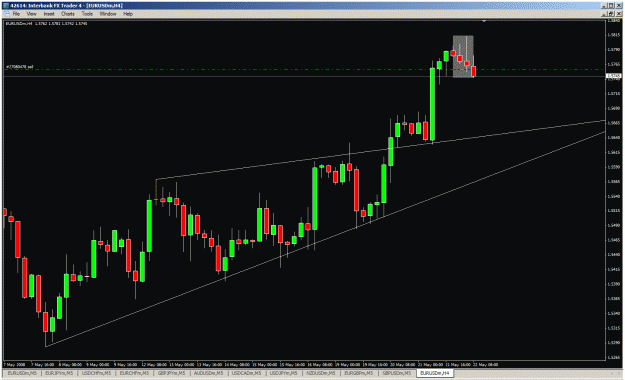This screenshot has width=625, height=380.
Task: Open the View menu
Action: point(31,14)
